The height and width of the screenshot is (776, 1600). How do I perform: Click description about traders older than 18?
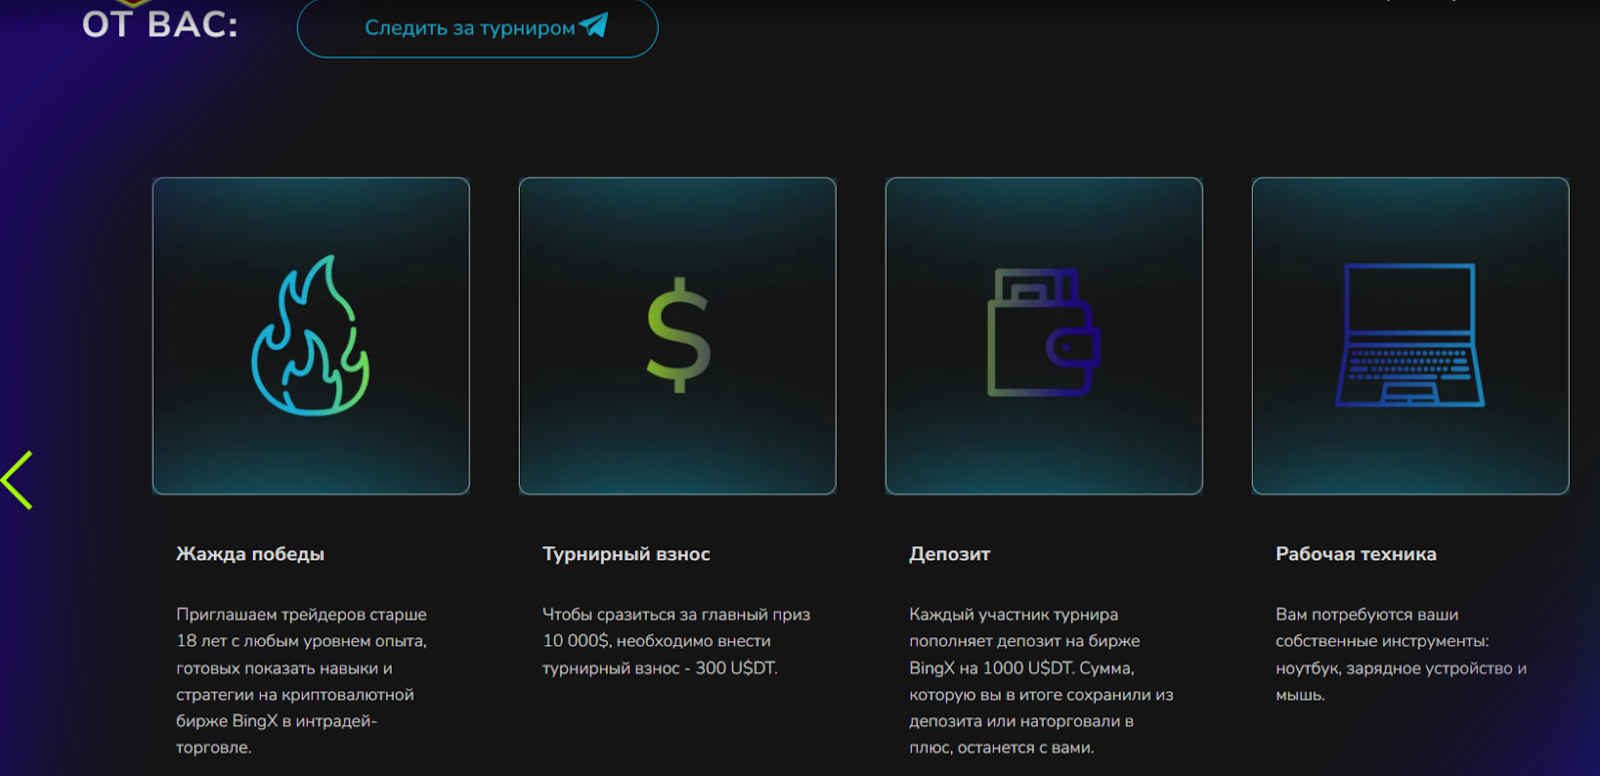(x=302, y=681)
